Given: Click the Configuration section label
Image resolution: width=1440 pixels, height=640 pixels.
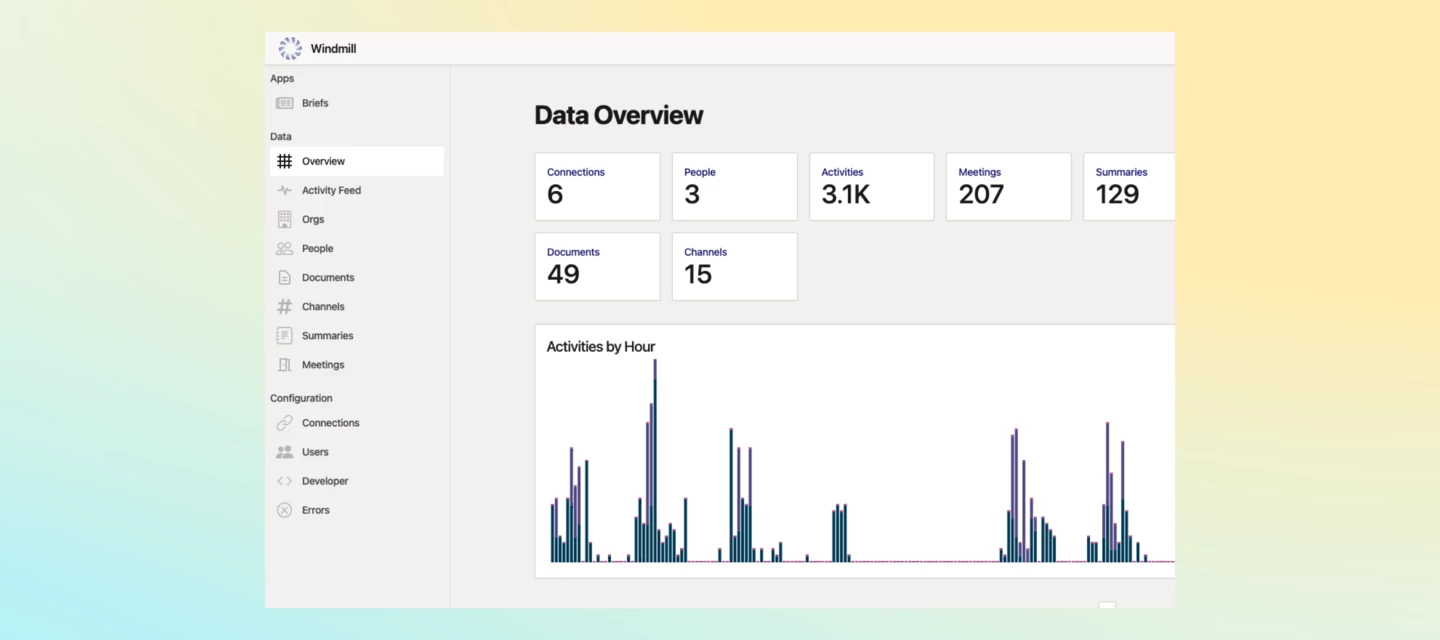Looking at the screenshot, I should tap(301, 398).
